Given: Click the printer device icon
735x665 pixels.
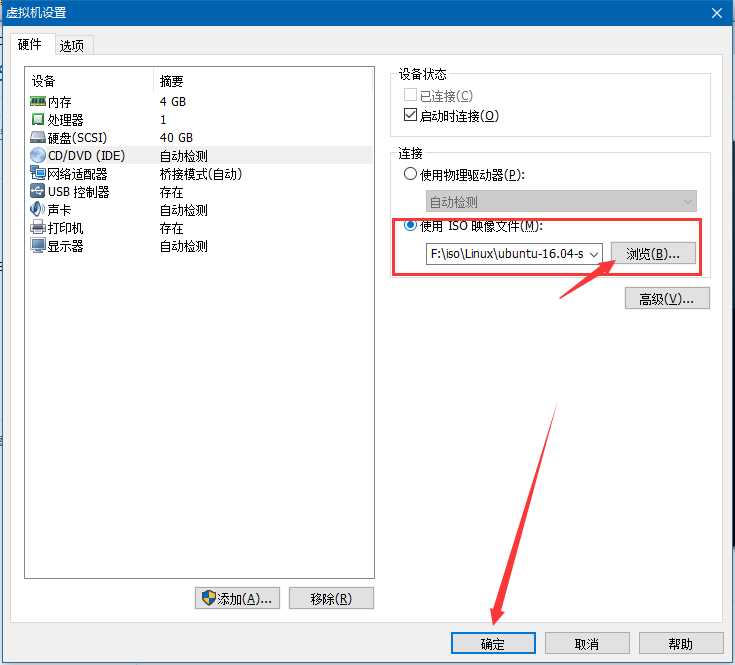Looking at the screenshot, I should (38, 227).
